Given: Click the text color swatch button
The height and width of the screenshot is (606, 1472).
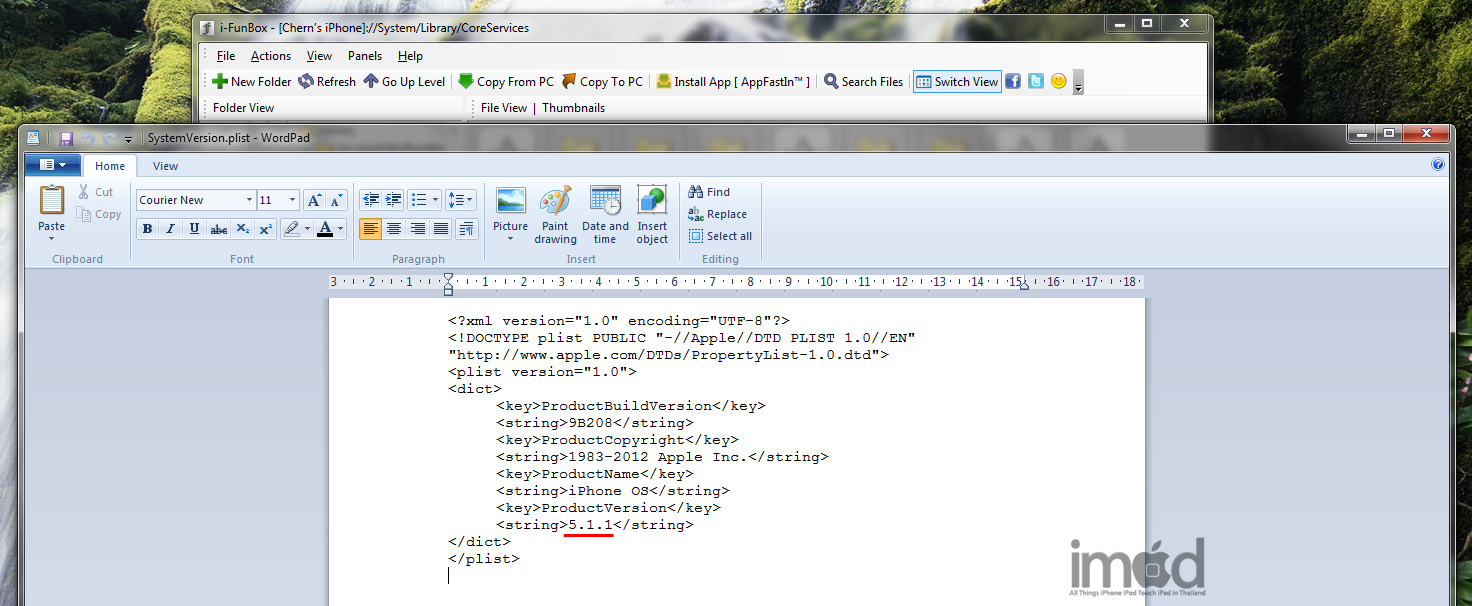Looking at the screenshot, I should click(x=324, y=229).
